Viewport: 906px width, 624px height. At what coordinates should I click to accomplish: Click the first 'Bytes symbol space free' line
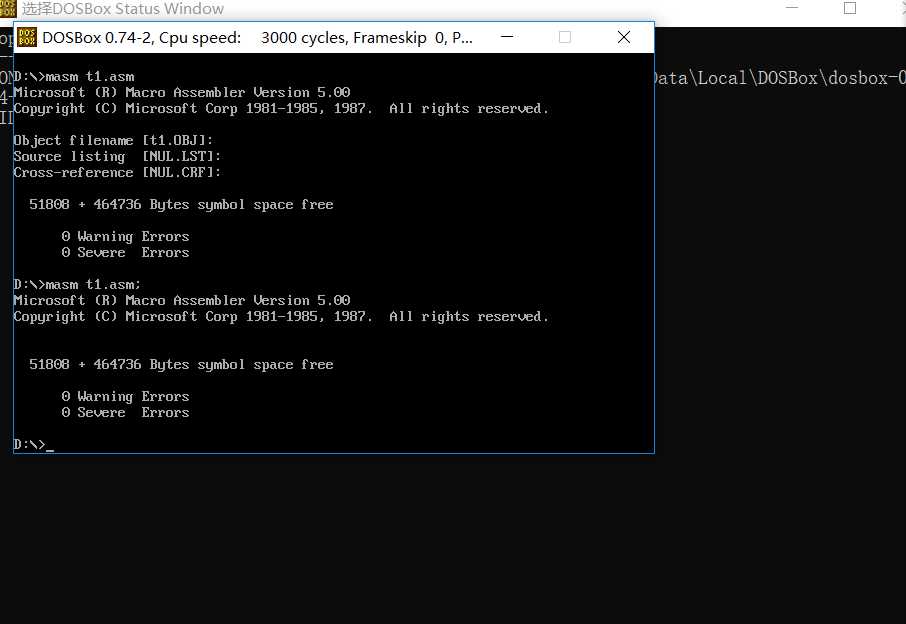click(181, 205)
